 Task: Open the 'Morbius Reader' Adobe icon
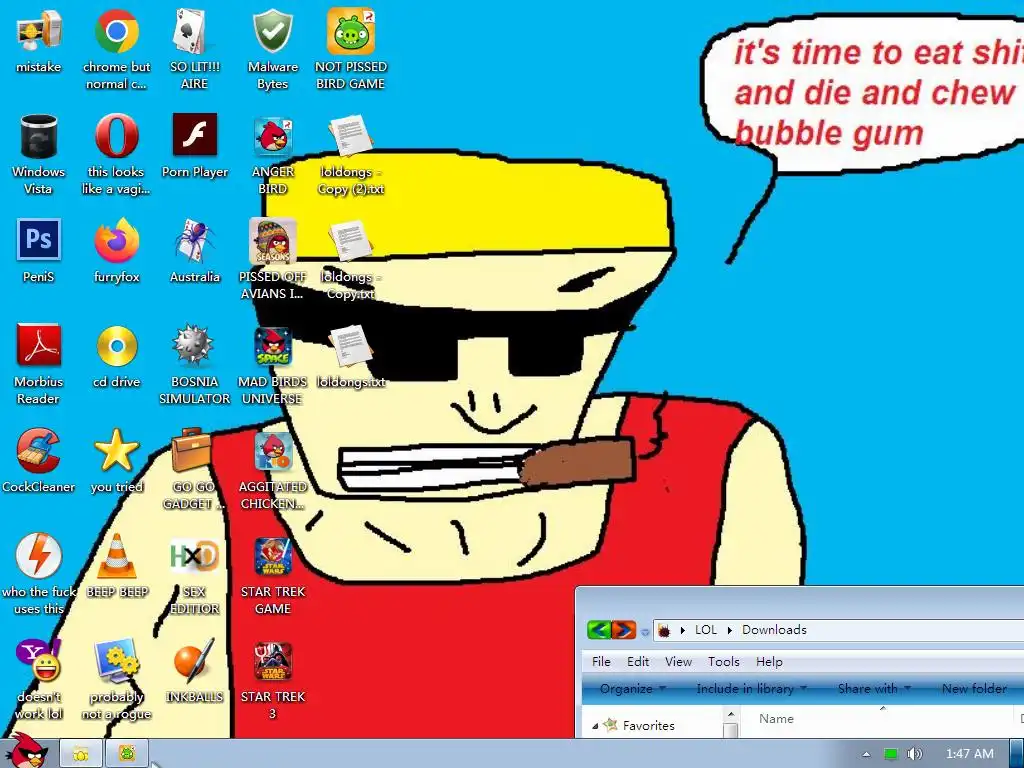(x=39, y=345)
